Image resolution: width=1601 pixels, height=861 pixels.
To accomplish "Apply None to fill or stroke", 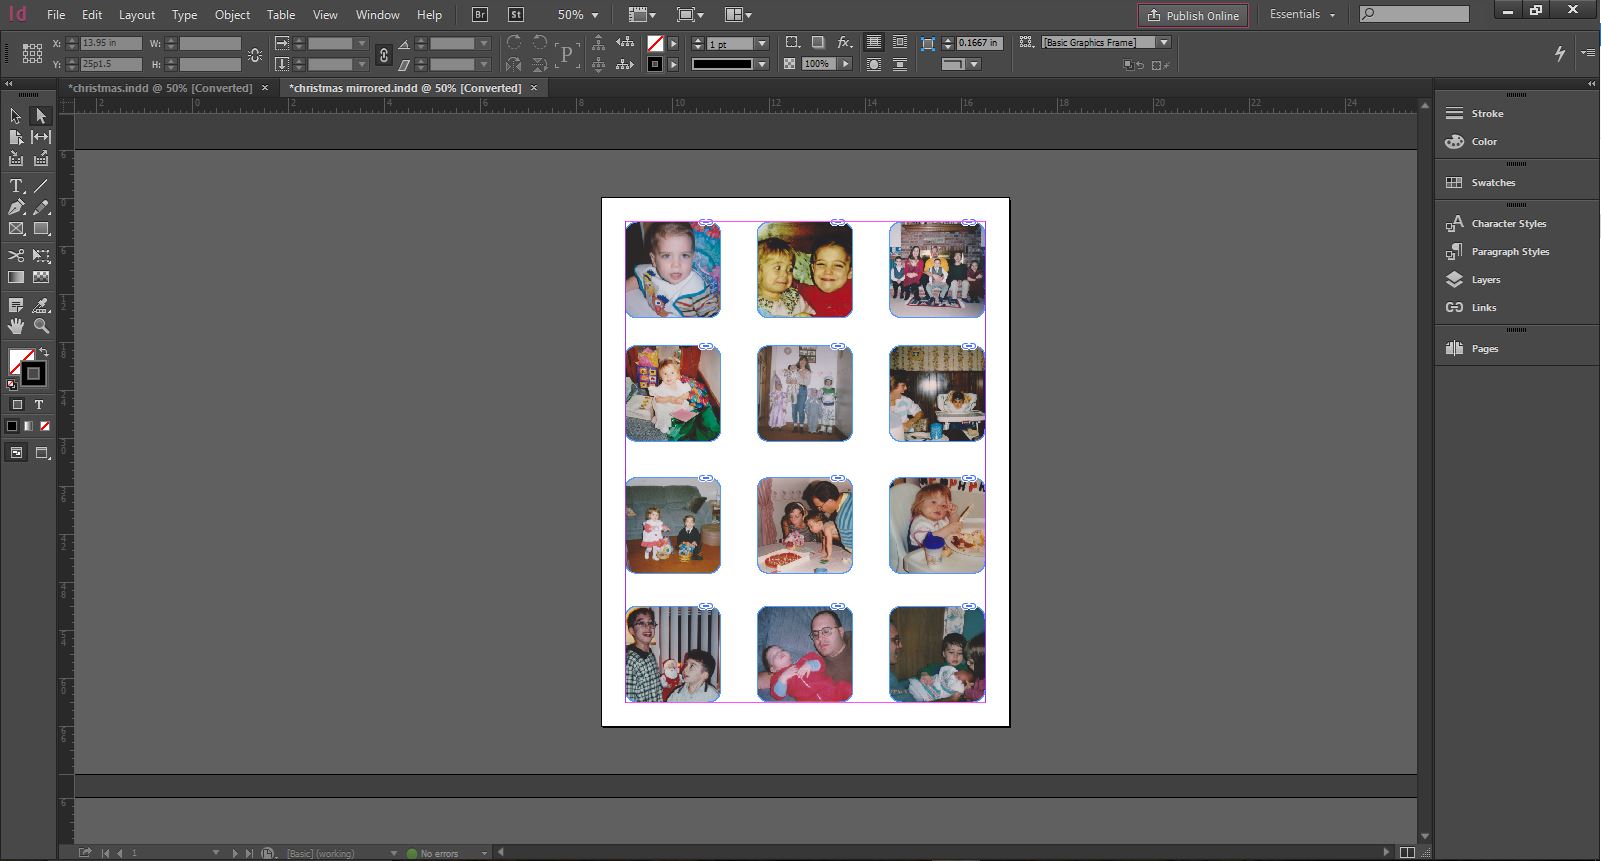I will click(44, 426).
